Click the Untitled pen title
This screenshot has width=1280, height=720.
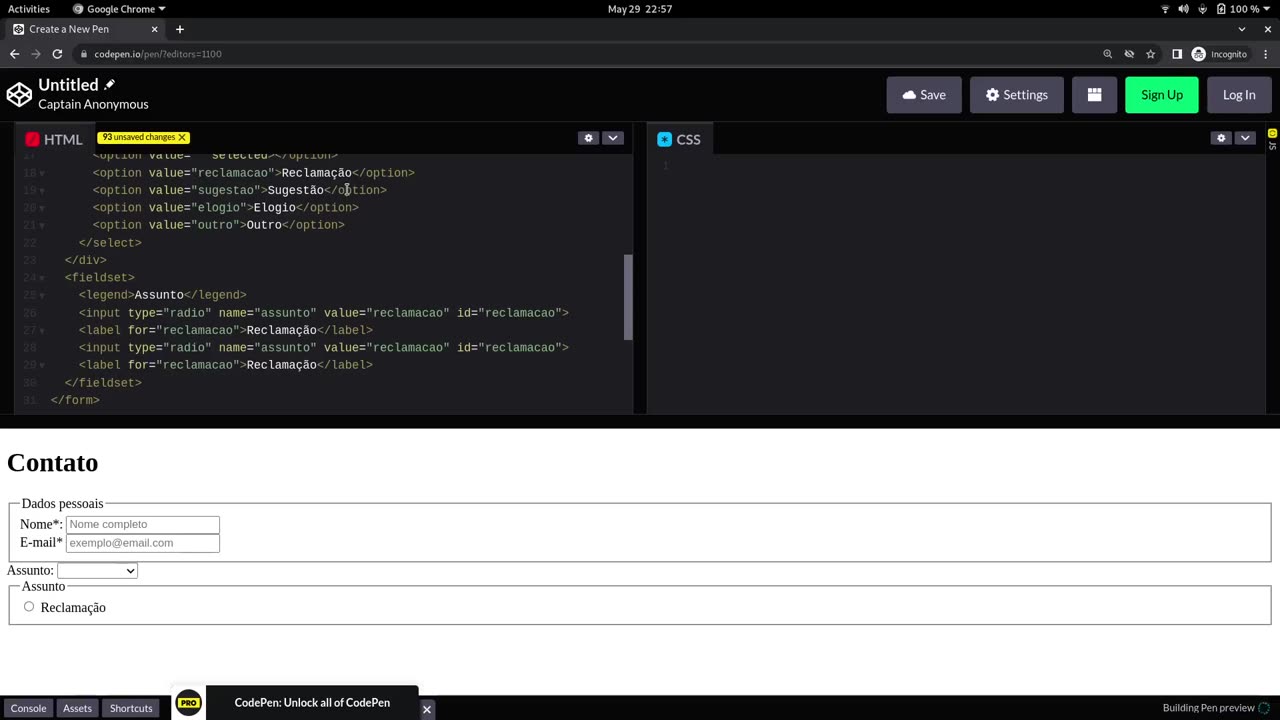click(x=68, y=85)
